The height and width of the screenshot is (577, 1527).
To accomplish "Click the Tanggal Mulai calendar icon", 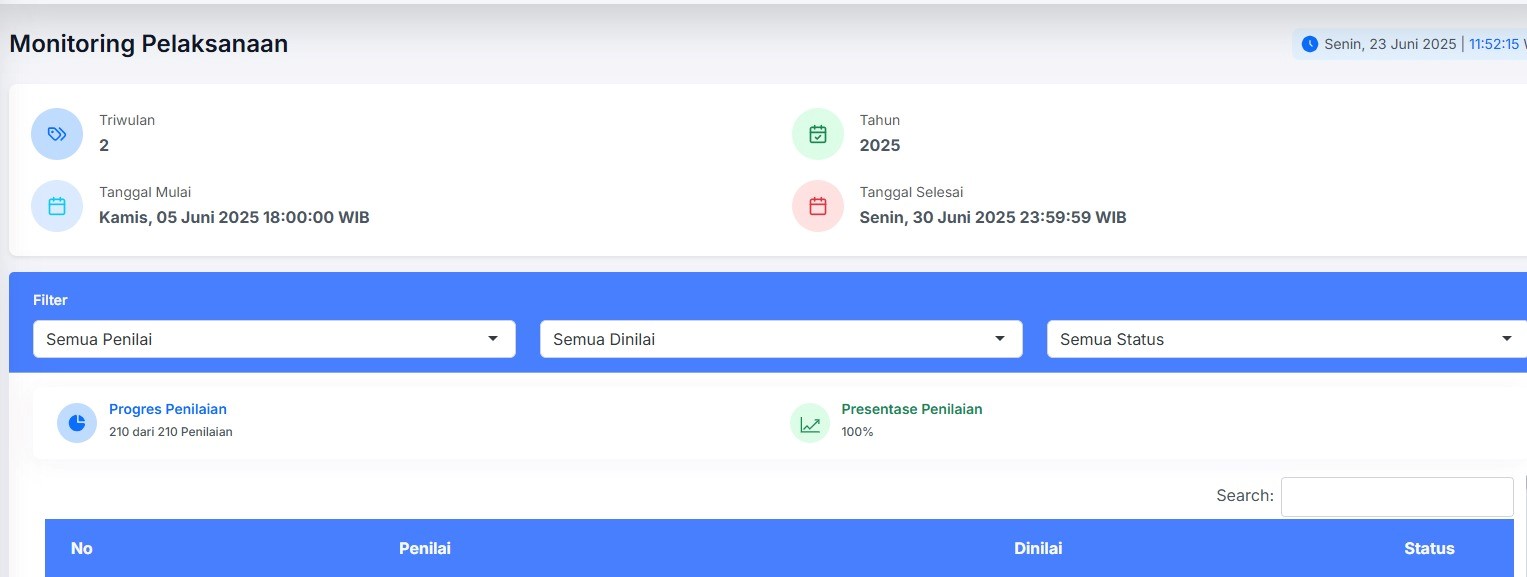I will 57,206.
